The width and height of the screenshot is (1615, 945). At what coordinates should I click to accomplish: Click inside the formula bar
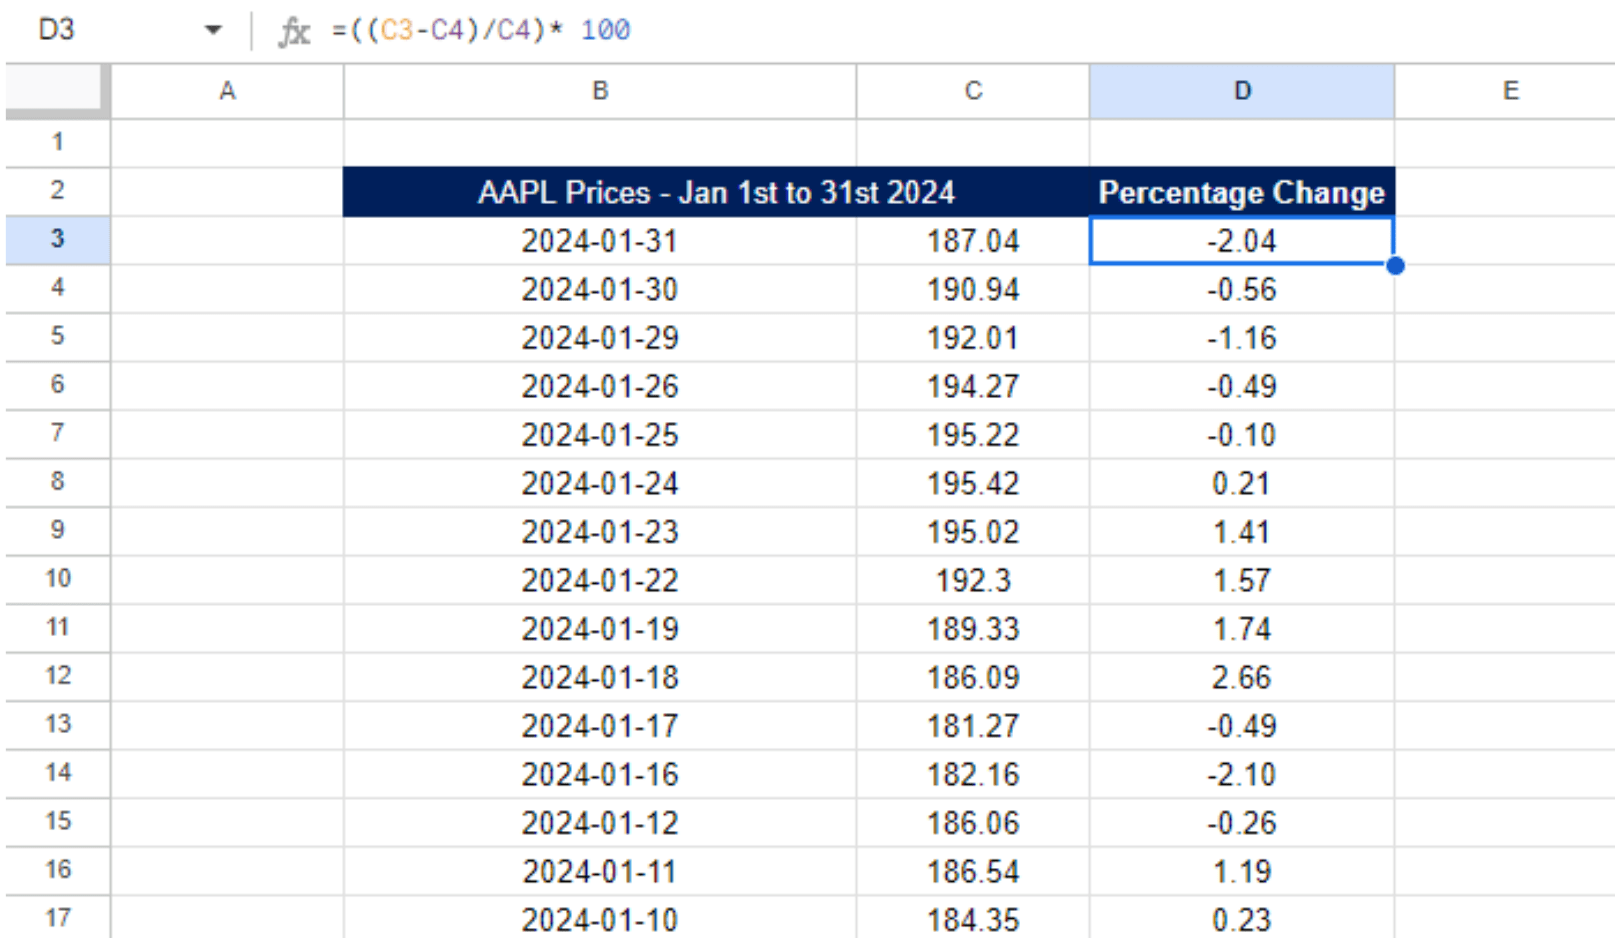tap(600, 30)
